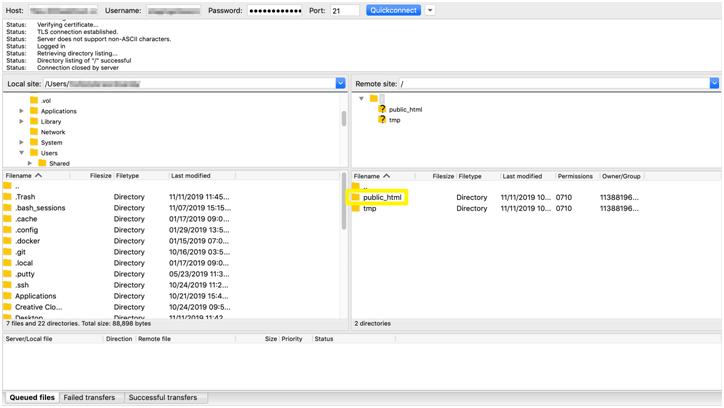Collapse the remote root directory tree node

[361, 99]
